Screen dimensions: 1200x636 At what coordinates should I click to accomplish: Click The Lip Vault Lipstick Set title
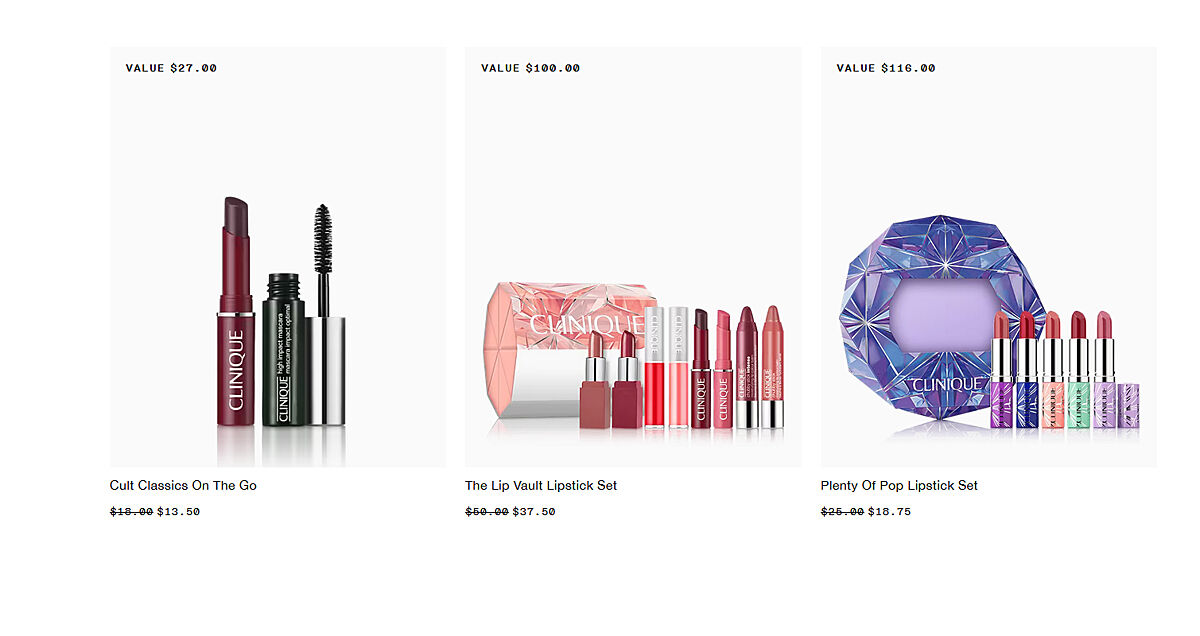[541, 485]
